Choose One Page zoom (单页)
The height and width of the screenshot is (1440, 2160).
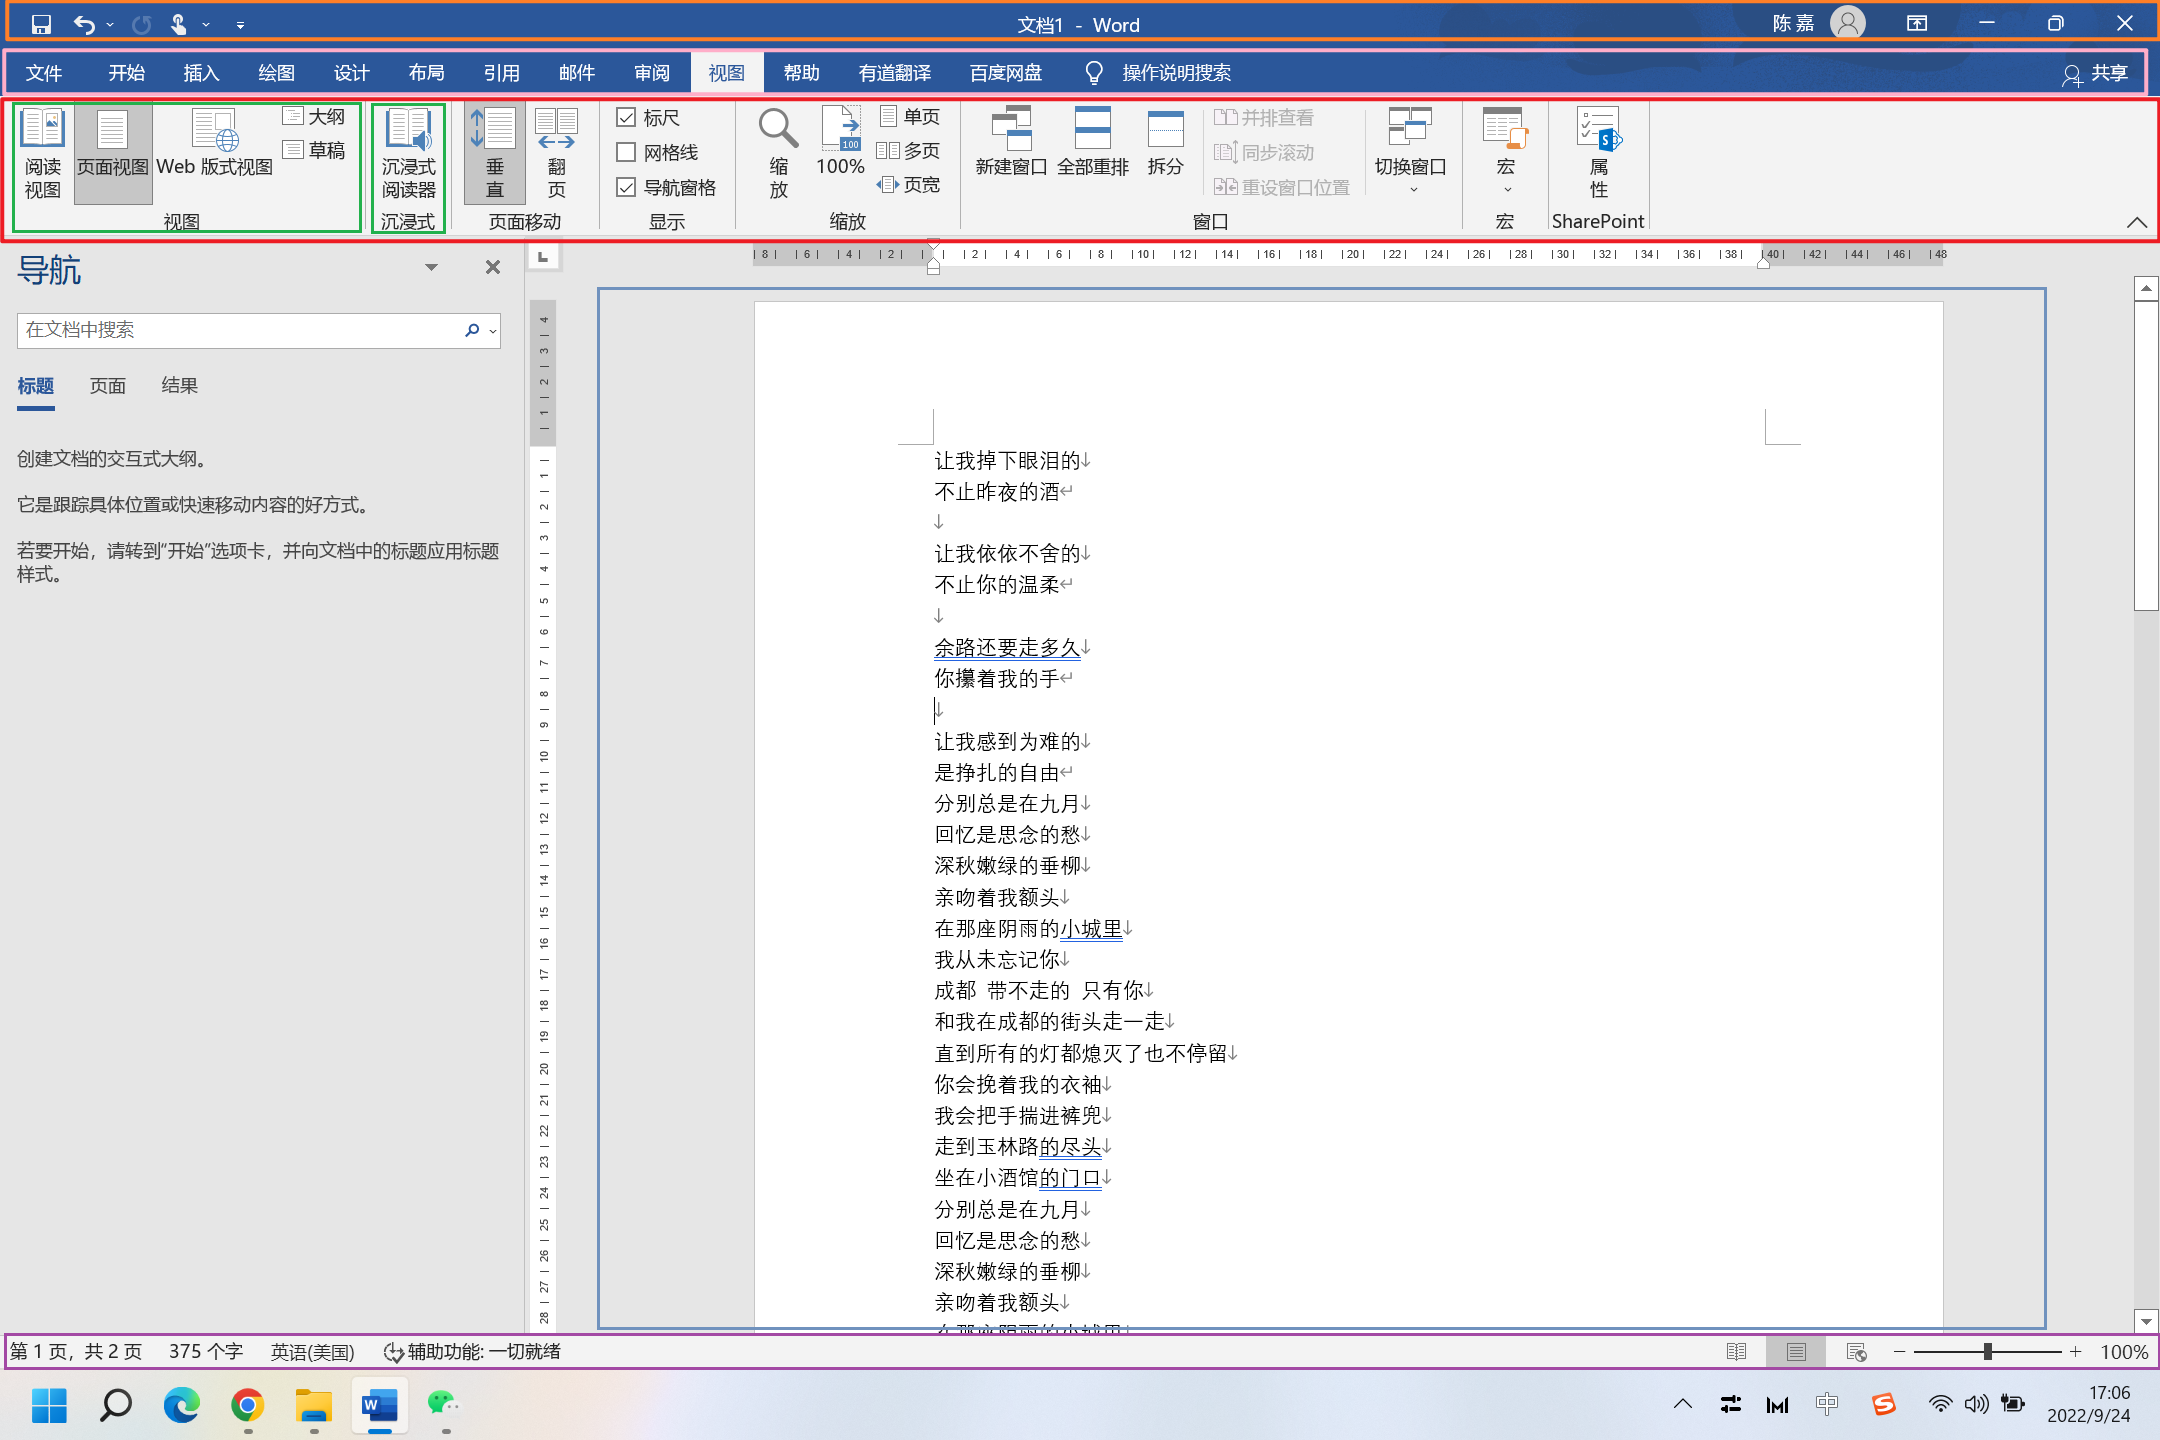(910, 117)
